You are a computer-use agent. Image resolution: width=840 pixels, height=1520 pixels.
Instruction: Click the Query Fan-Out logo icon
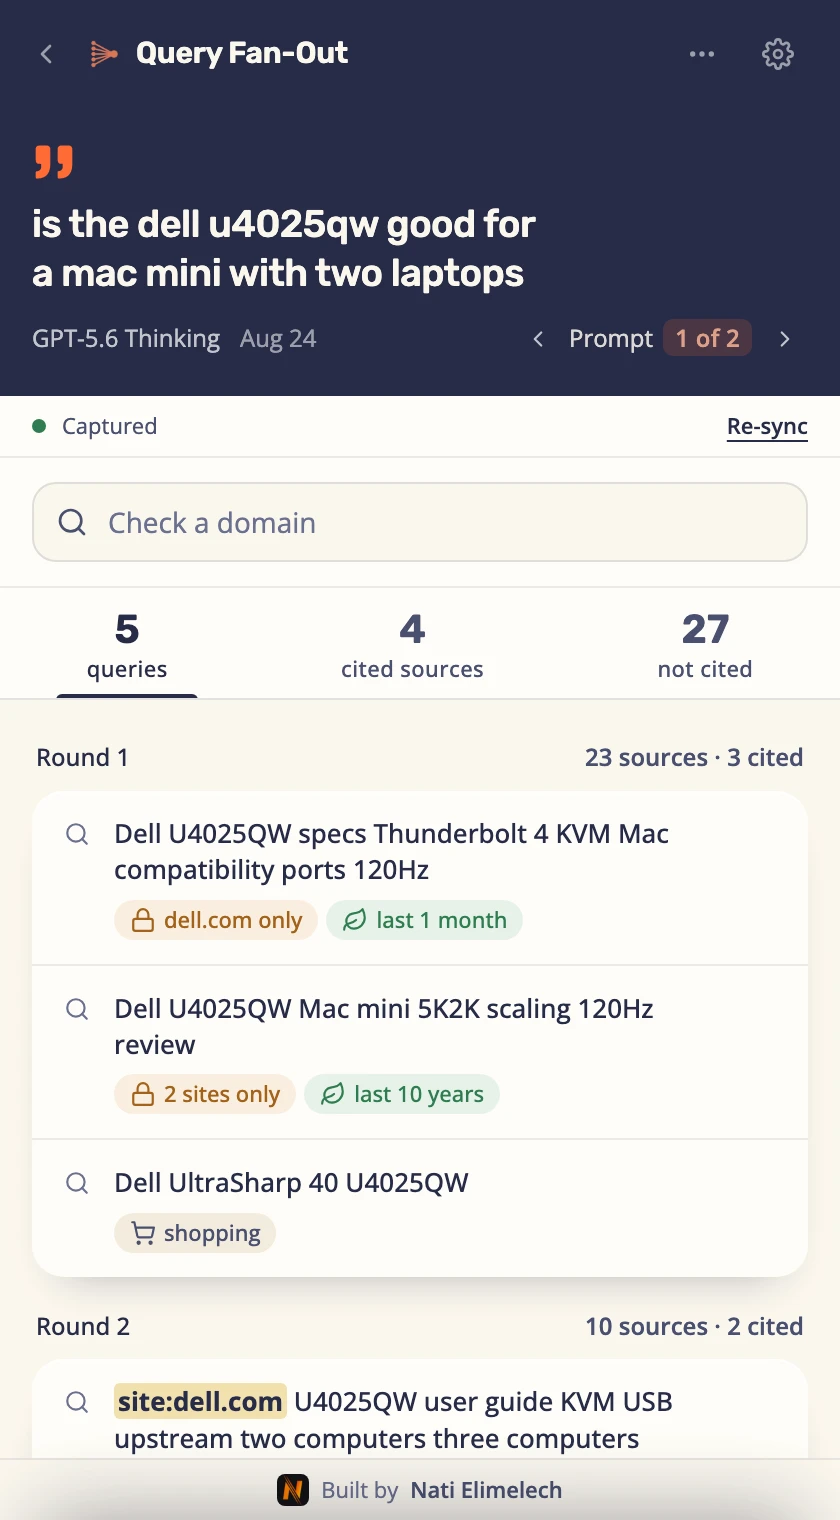click(x=104, y=54)
